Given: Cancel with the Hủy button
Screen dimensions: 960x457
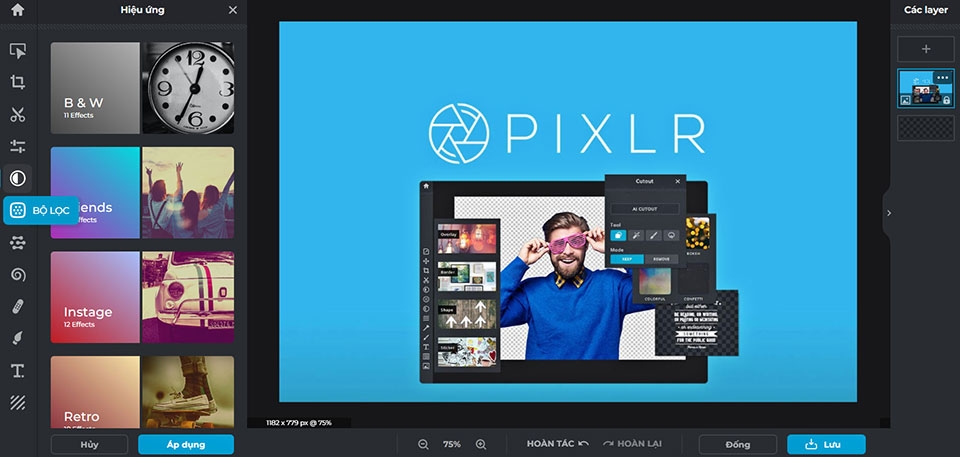Looking at the screenshot, I should click(89, 444).
